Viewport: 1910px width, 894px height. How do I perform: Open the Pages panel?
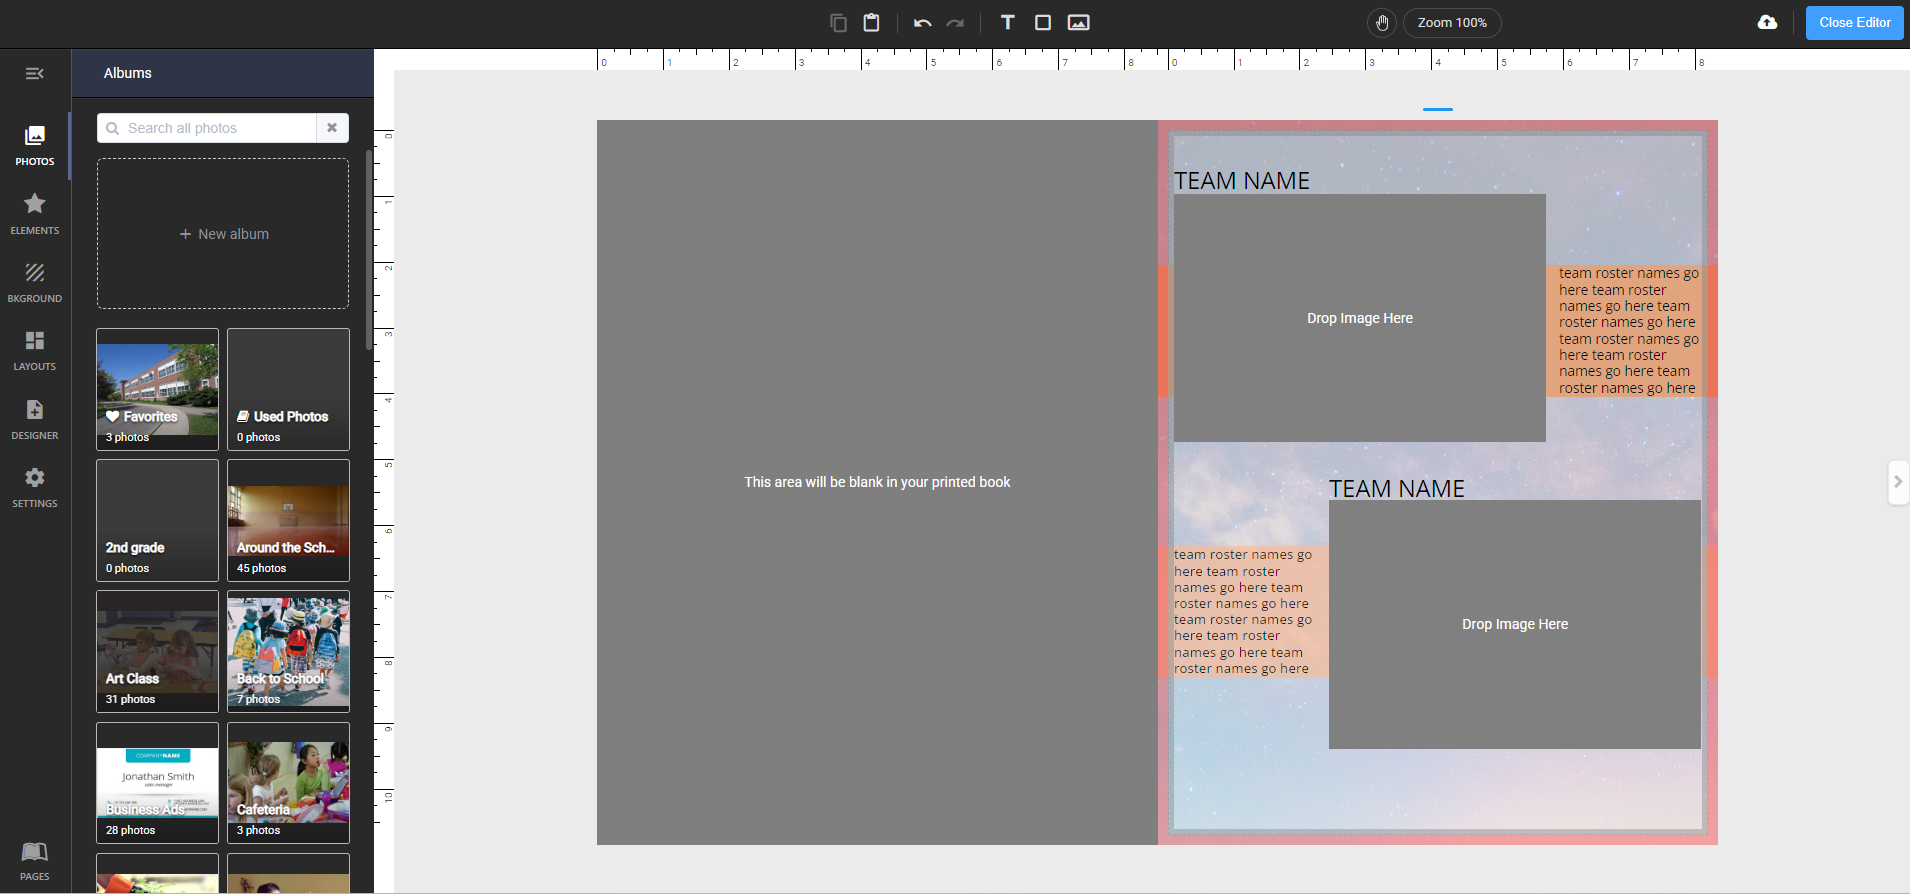click(35, 861)
